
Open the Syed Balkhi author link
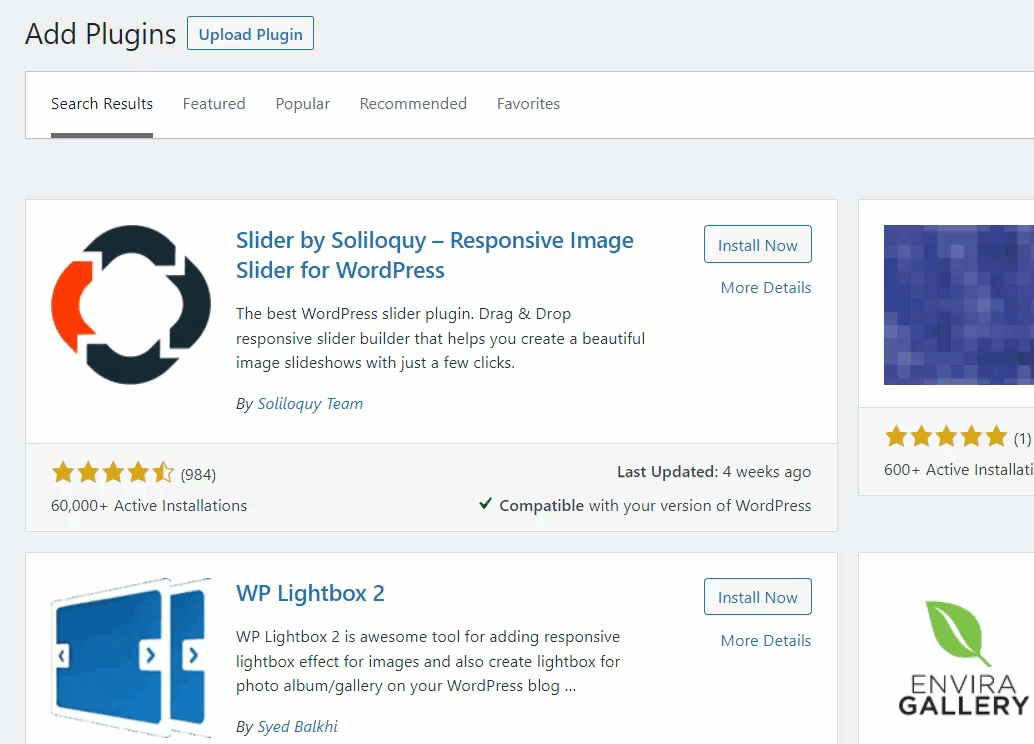click(297, 727)
